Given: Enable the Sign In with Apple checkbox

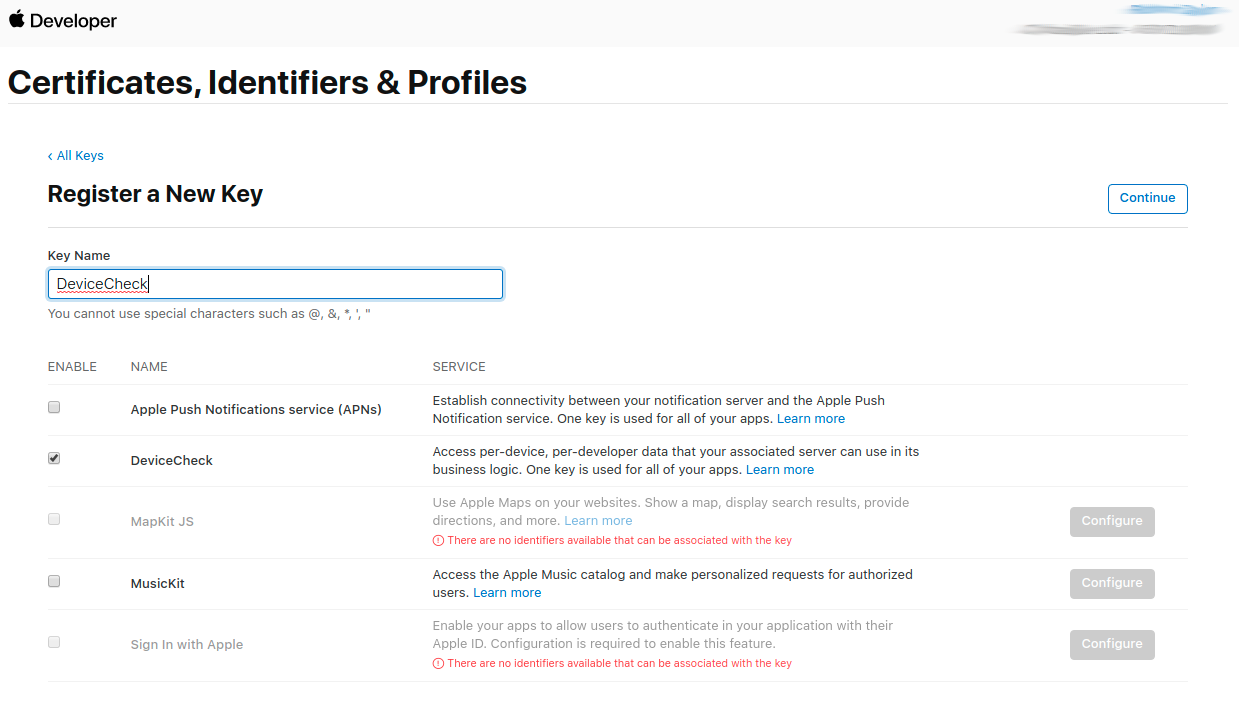Looking at the screenshot, I should tap(53, 641).
